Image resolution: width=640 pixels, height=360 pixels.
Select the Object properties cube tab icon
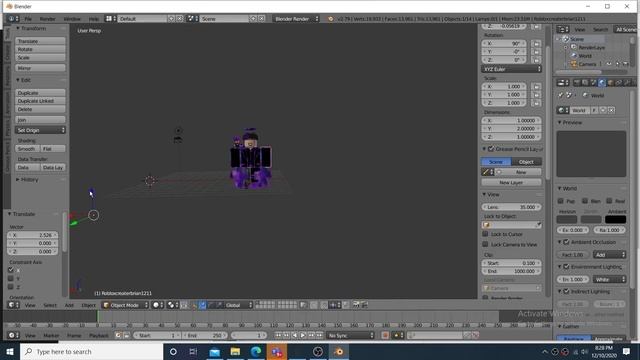coord(610,83)
